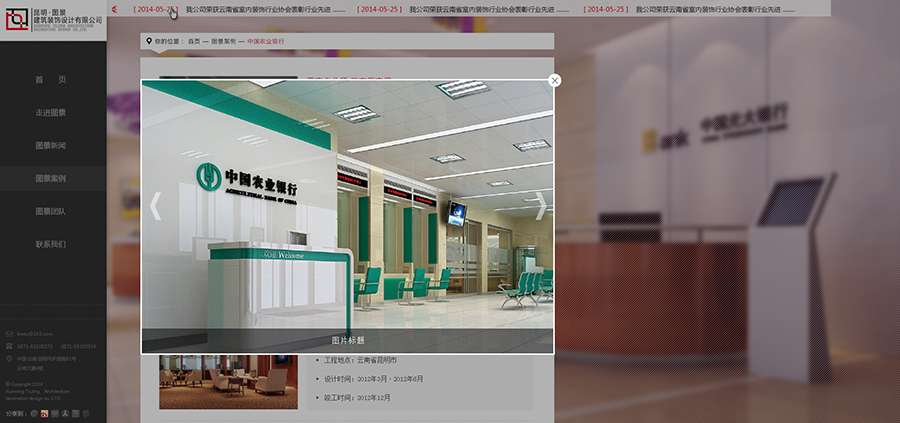Go to 首页 in sidebar menu

(x=51, y=80)
